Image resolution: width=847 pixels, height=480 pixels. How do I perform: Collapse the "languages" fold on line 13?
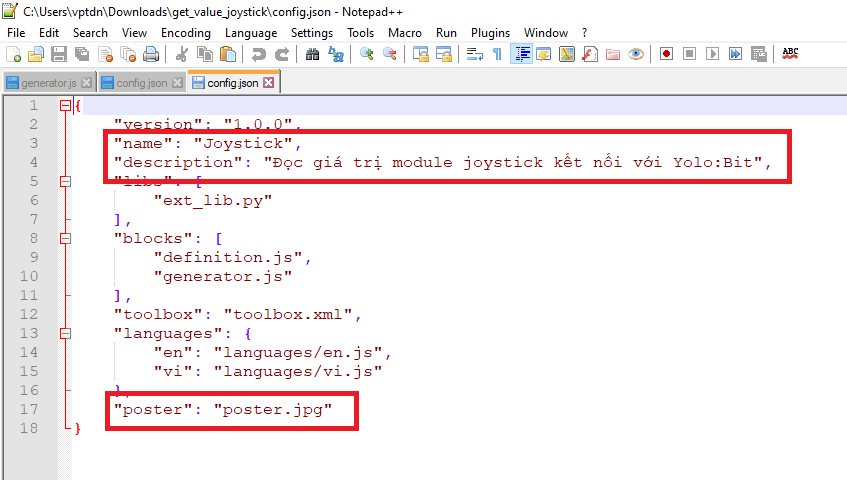click(65, 334)
